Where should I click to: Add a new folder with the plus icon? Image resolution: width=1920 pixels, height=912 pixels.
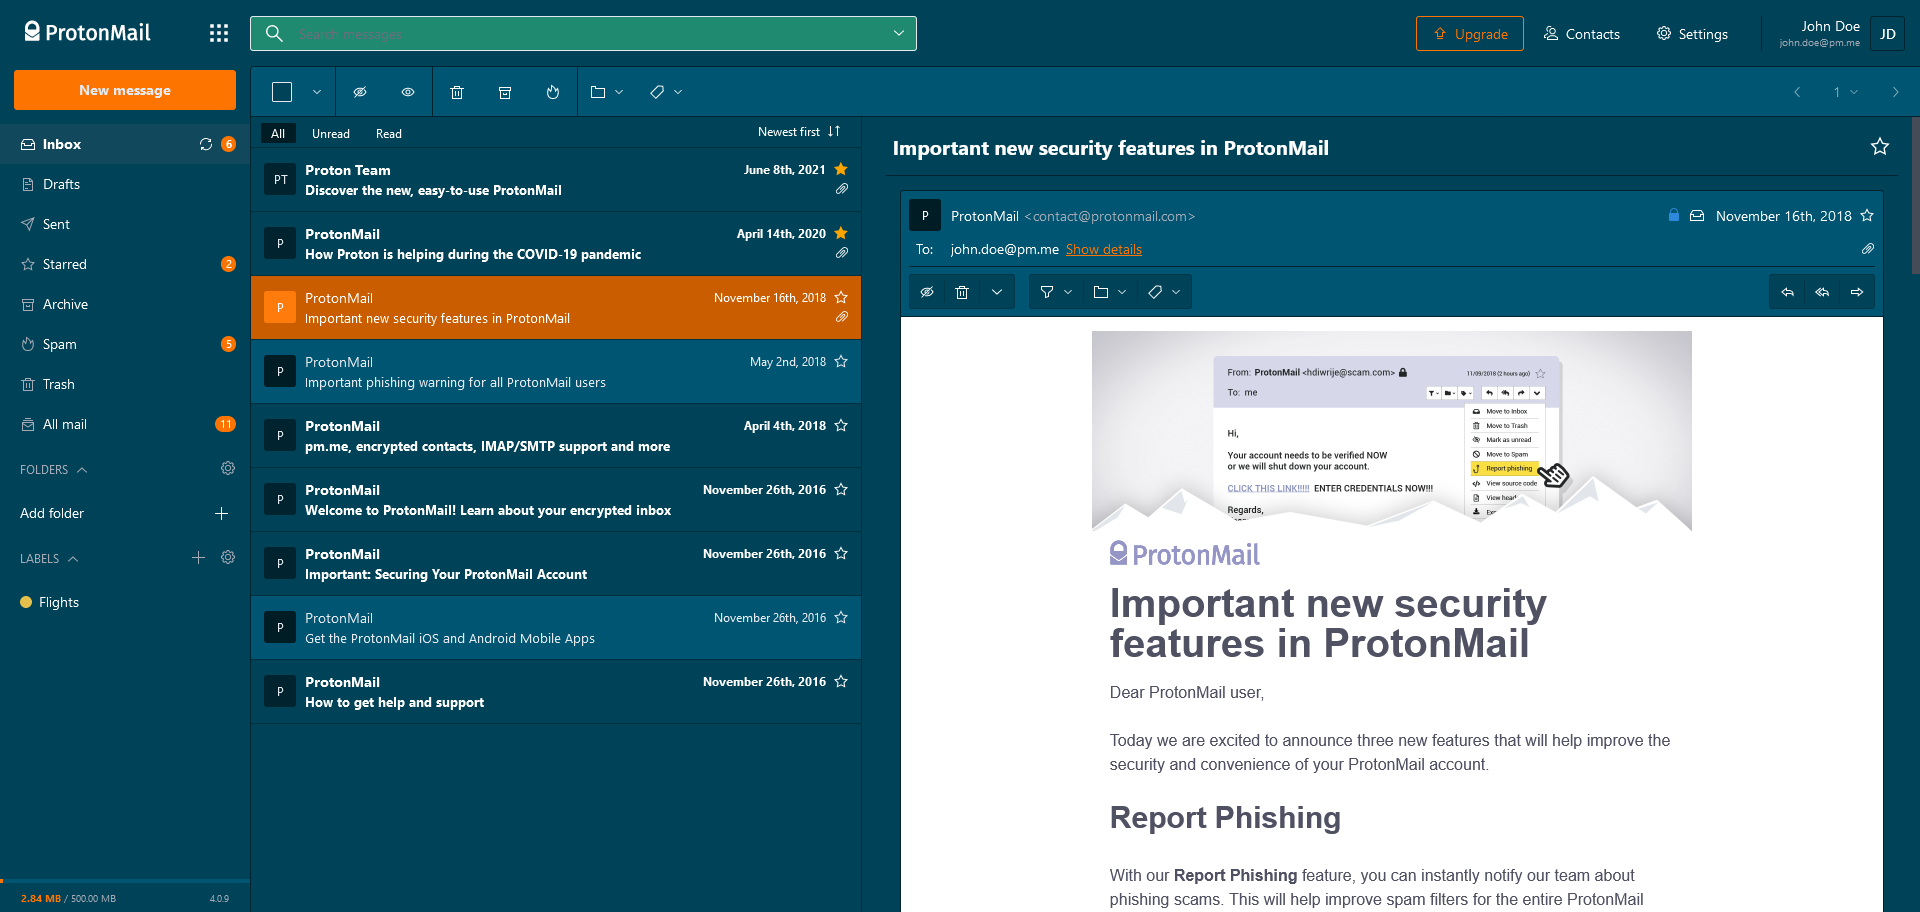click(222, 513)
